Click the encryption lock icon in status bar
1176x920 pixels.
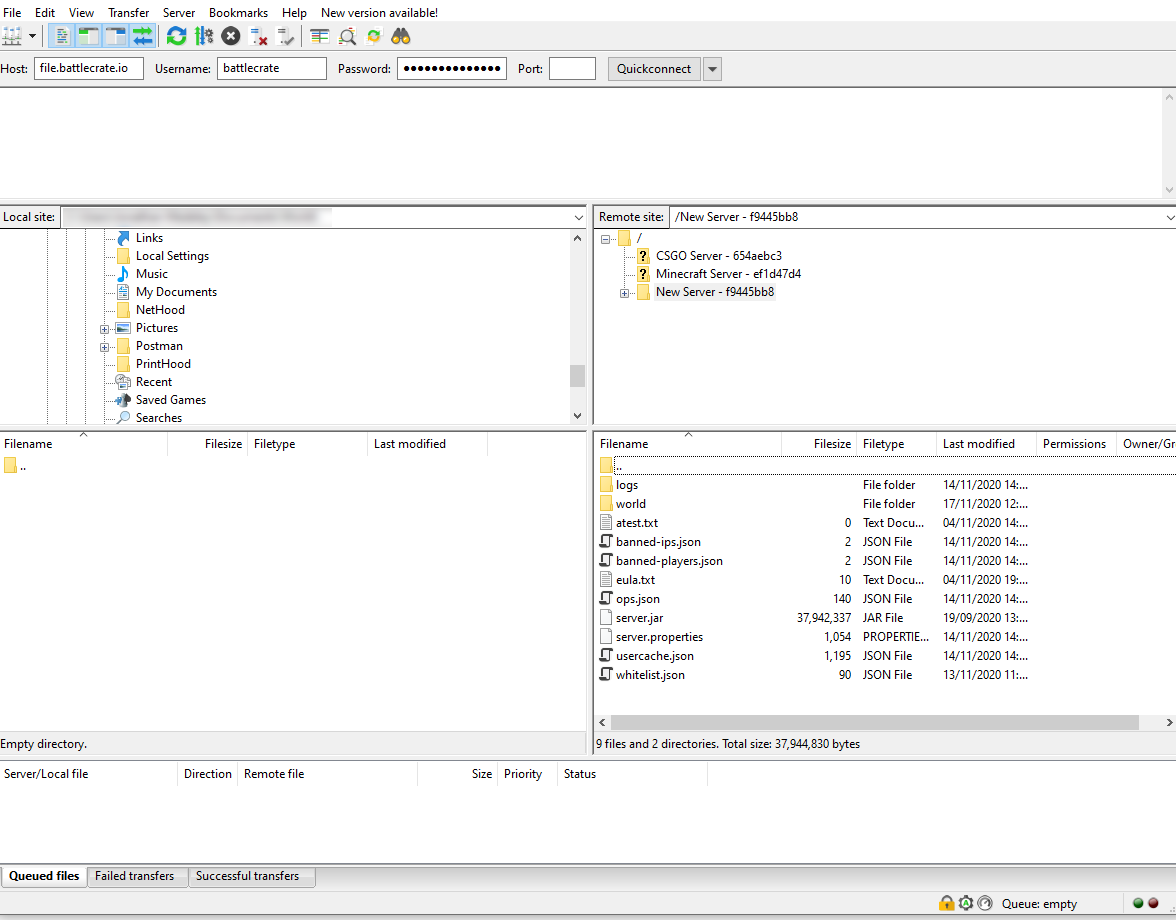pyautogui.click(x=946, y=903)
